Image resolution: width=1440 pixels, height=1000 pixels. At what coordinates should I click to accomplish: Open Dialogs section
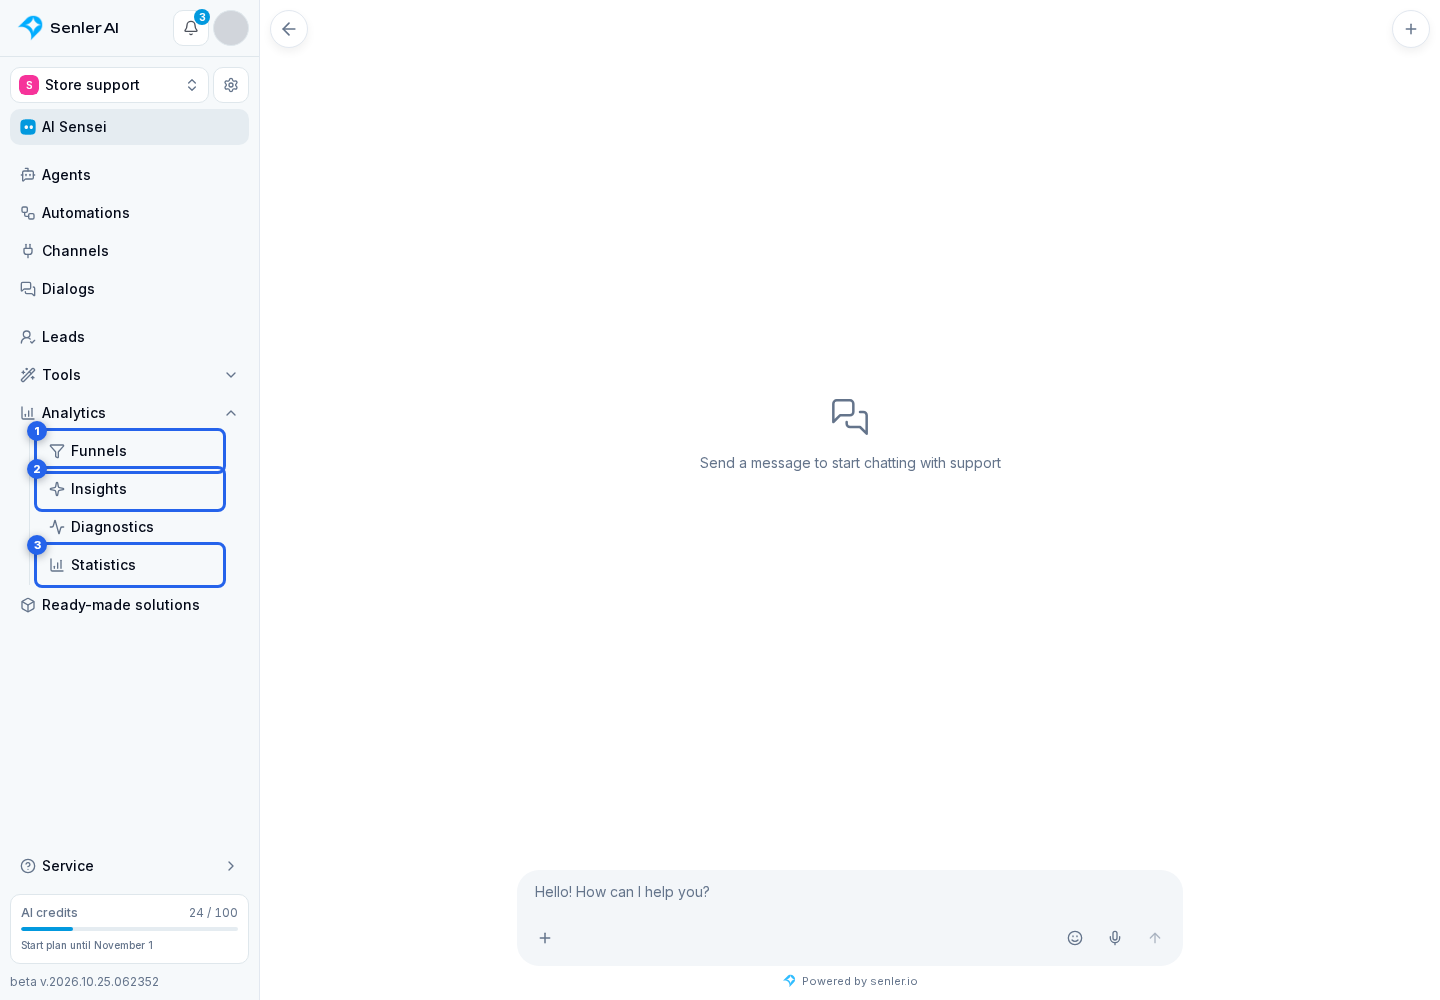pos(129,289)
